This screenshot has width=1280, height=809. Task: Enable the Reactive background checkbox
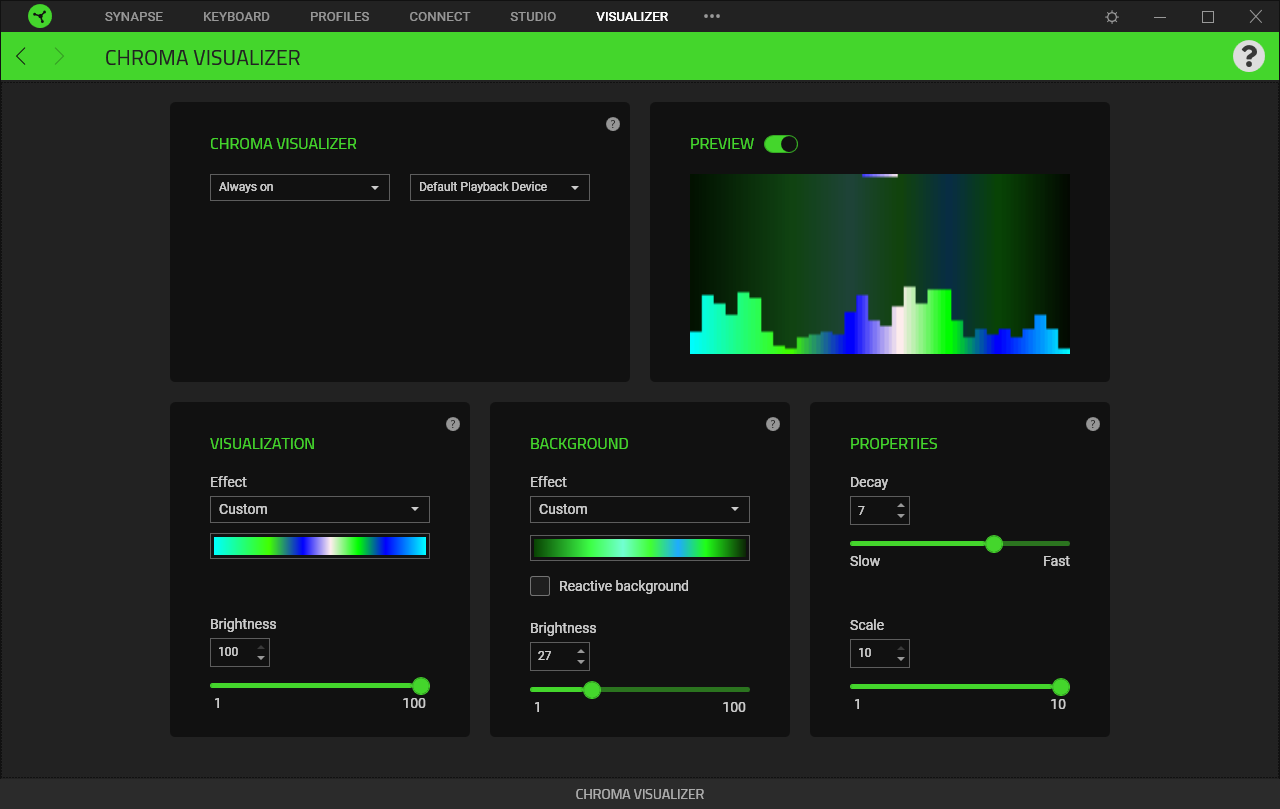click(540, 586)
